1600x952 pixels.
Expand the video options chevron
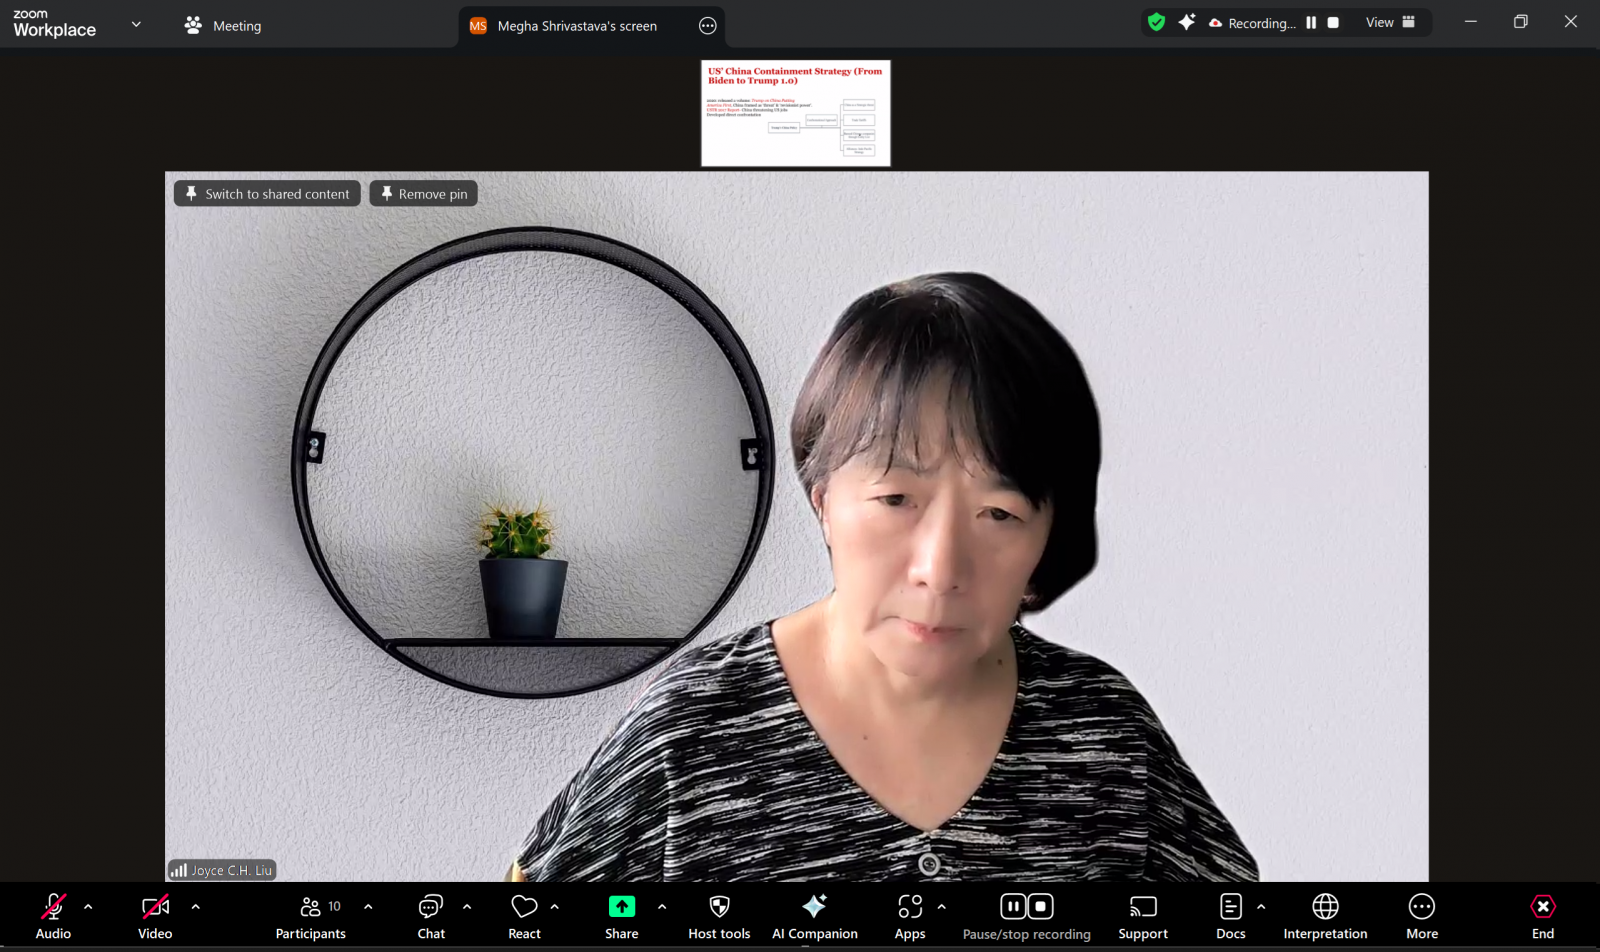(x=195, y=907)
